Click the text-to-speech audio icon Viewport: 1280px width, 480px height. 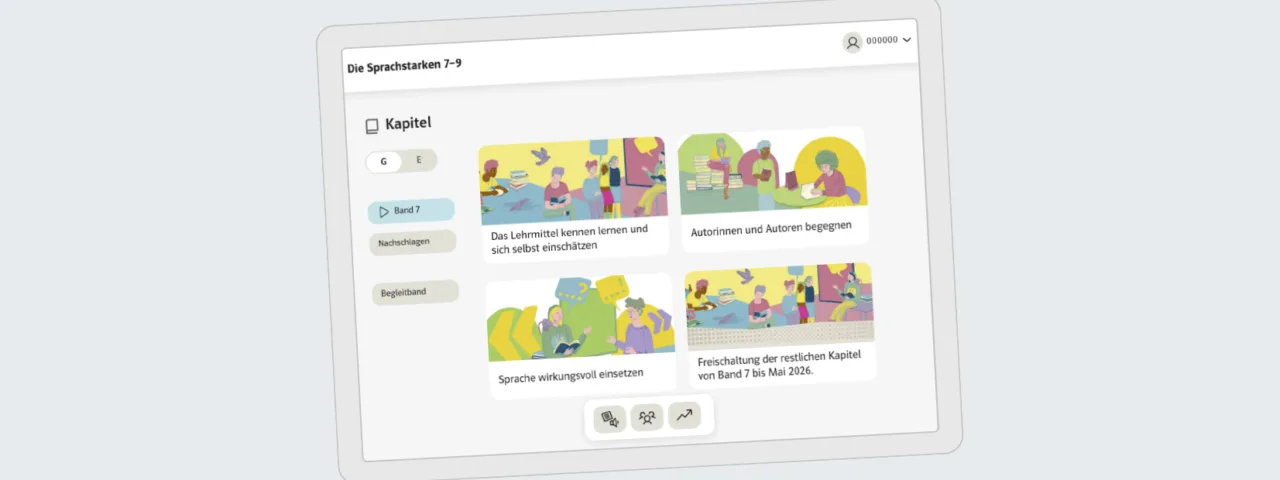click(609, 420)
